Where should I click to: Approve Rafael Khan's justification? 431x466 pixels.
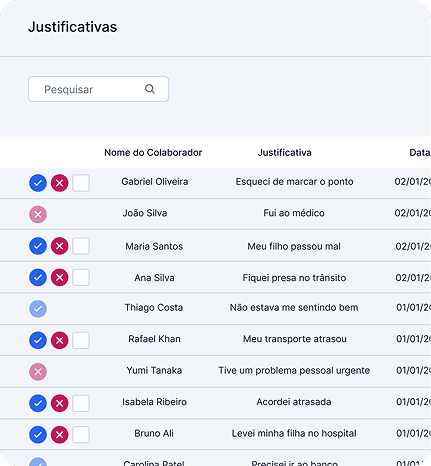point(38,340)
